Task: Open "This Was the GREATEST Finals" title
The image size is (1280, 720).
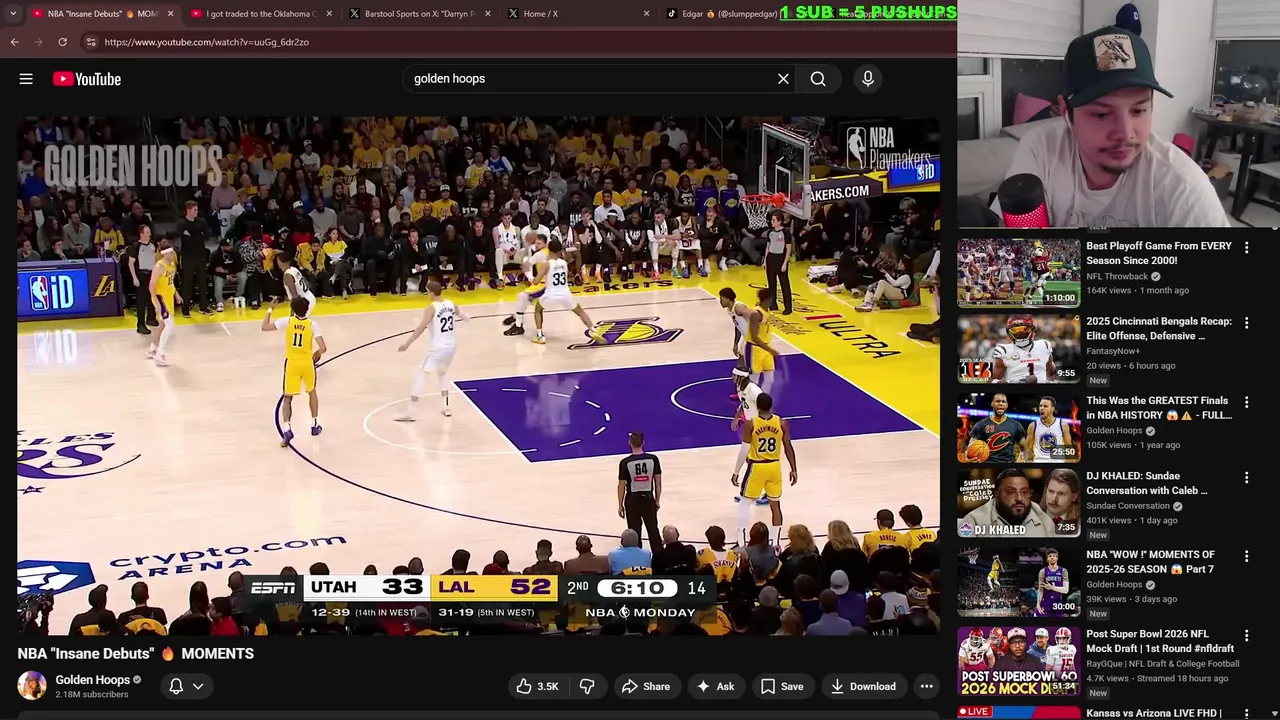Action: [1159, 408]
